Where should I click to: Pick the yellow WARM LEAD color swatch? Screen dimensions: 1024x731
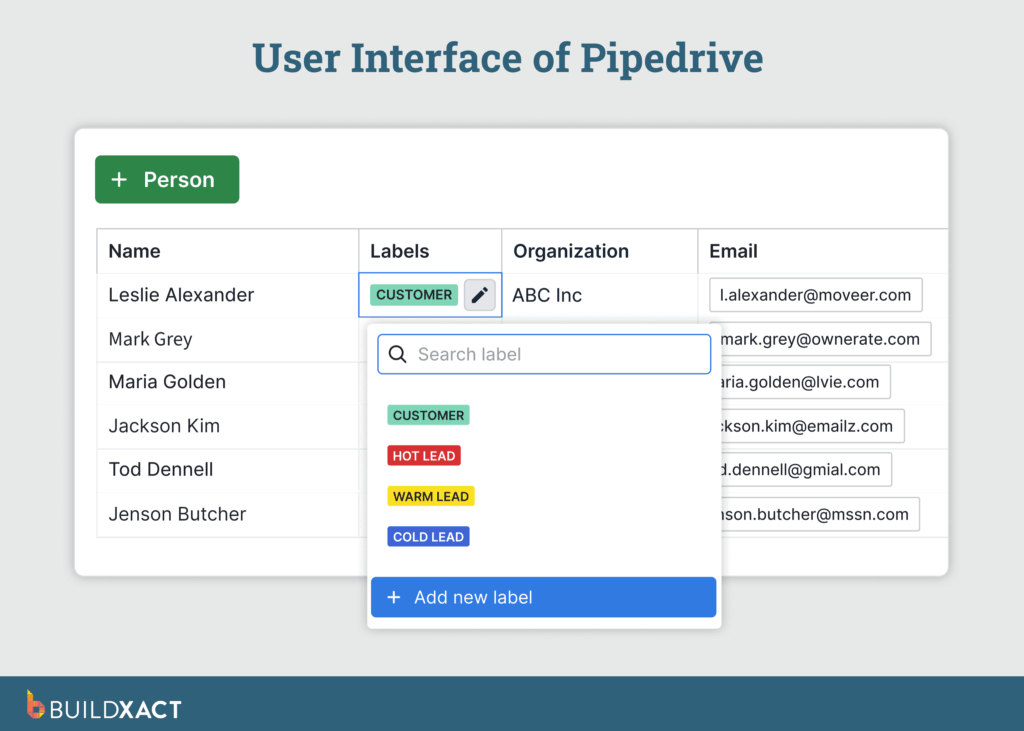pyautogui.click(x=430, y=495)
